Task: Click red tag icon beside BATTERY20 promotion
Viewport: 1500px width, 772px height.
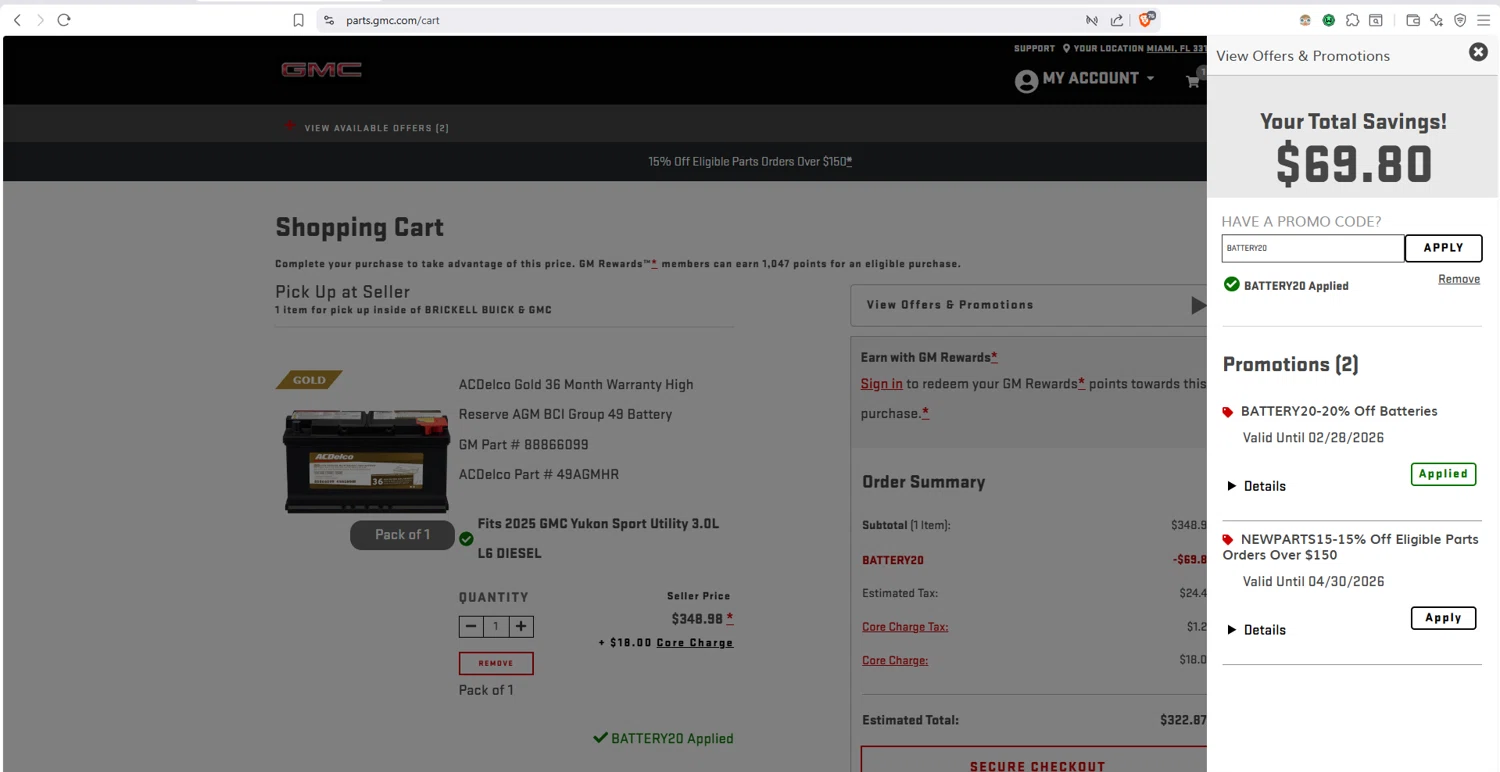Action: 1228,412
